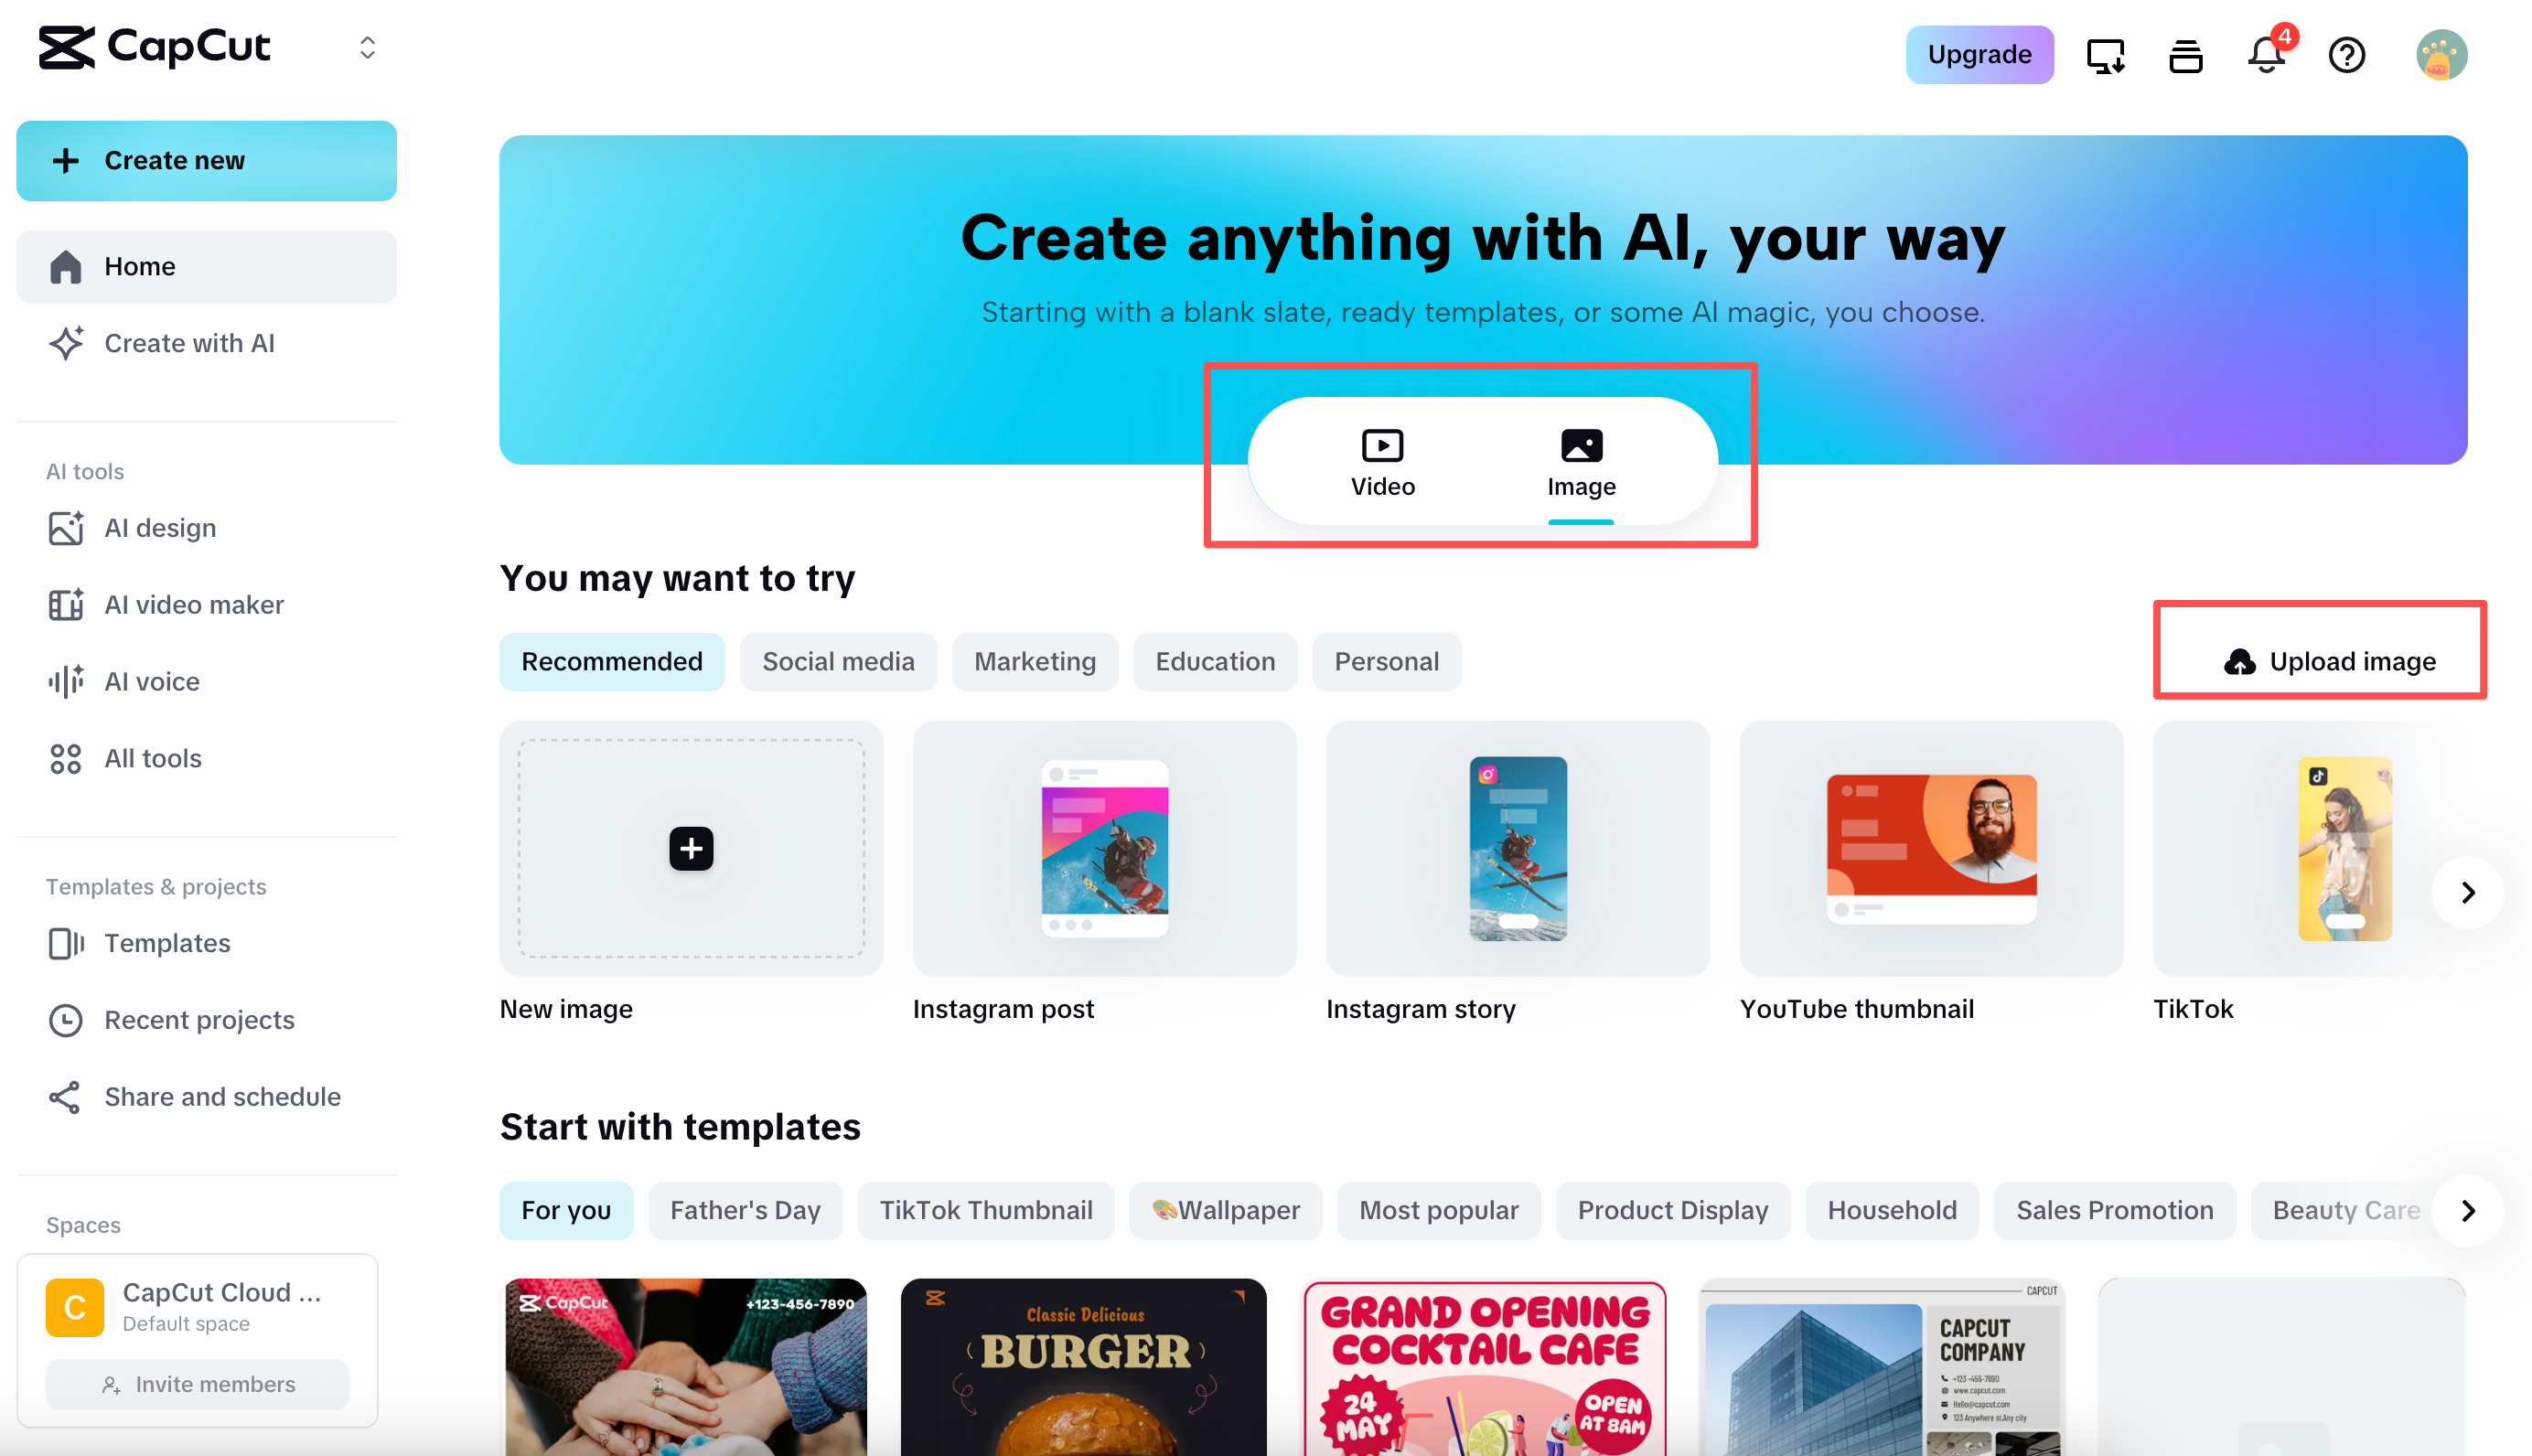Click the Create new button
Screen dimensions: 2532x1456
coord(206,160)
